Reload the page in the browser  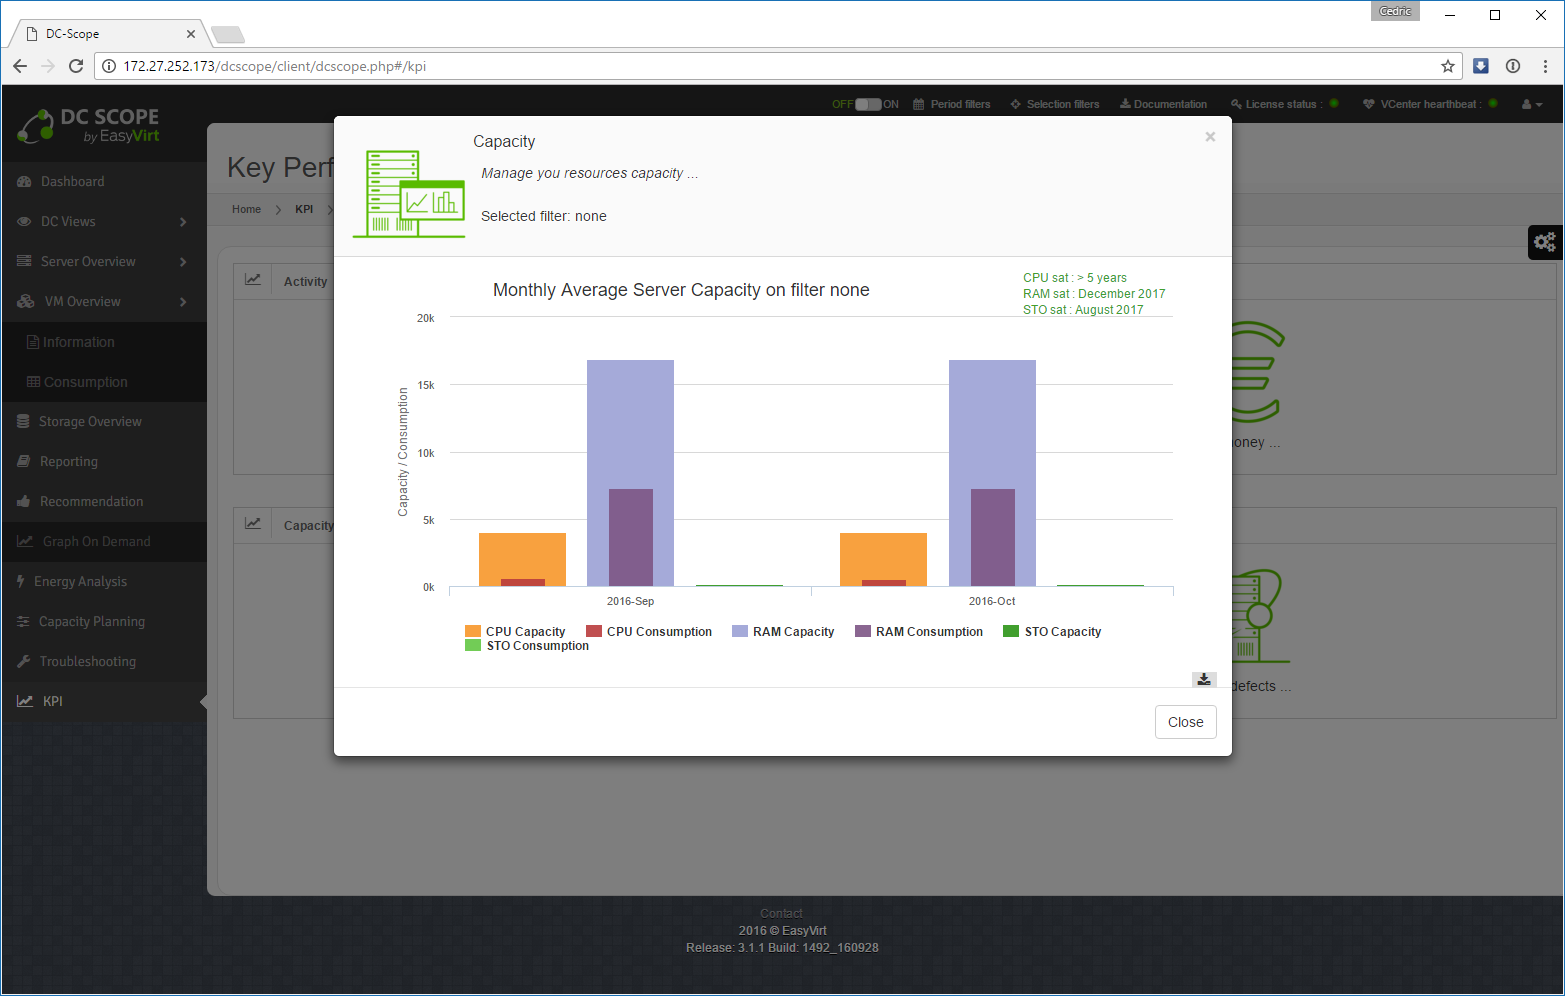76,66
